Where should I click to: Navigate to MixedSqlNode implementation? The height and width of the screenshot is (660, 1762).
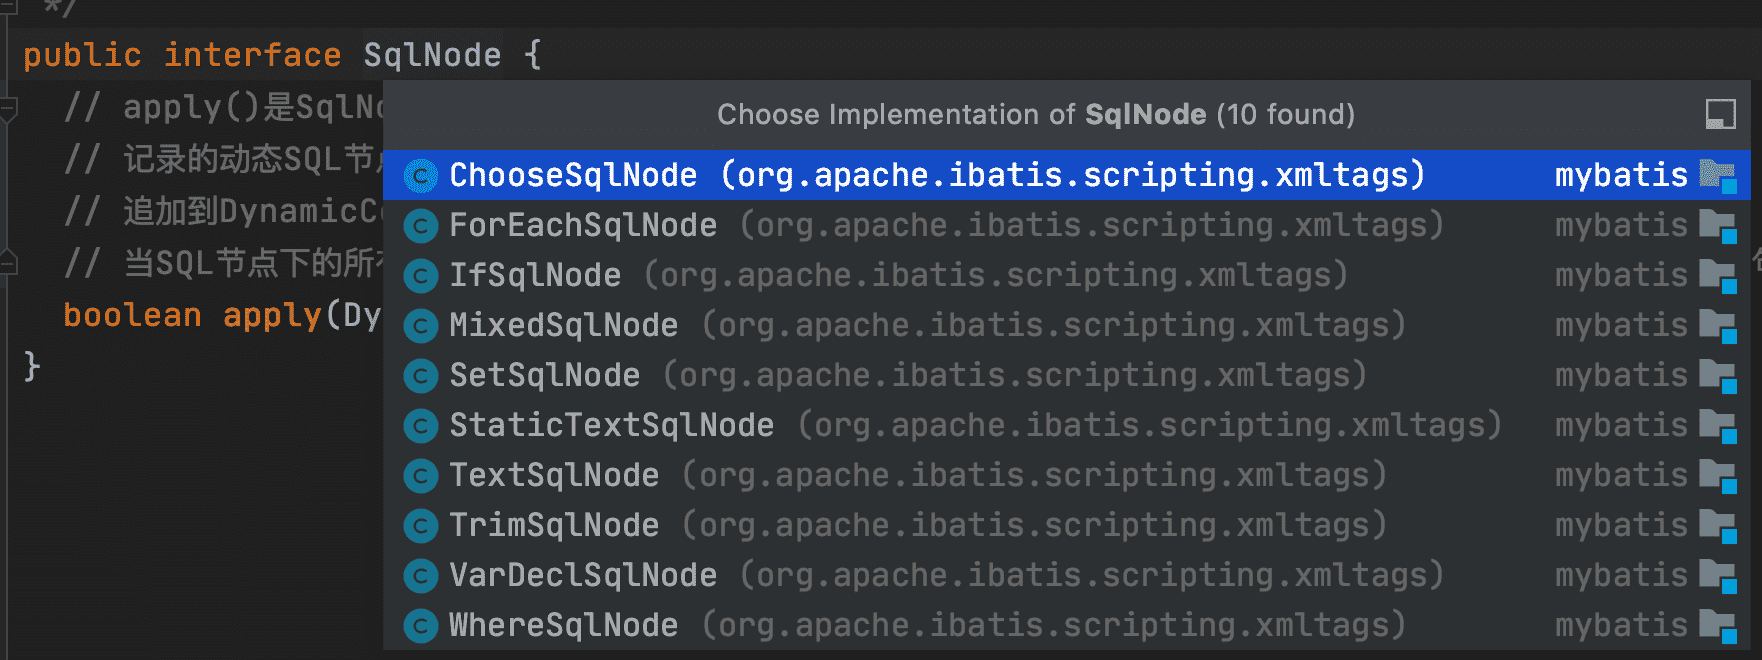click(x=563, y=325)
